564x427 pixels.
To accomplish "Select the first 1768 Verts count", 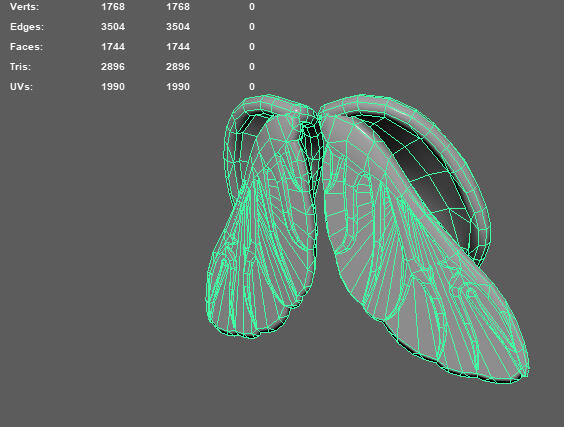I will [113, 7].
